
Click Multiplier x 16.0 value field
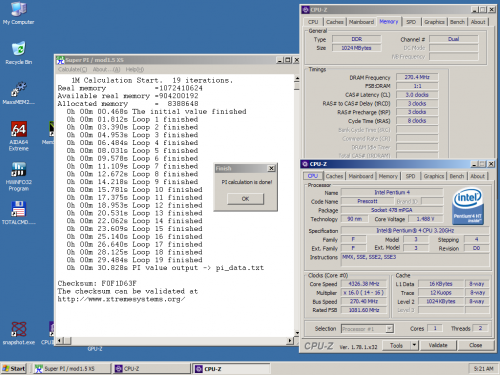364,293
